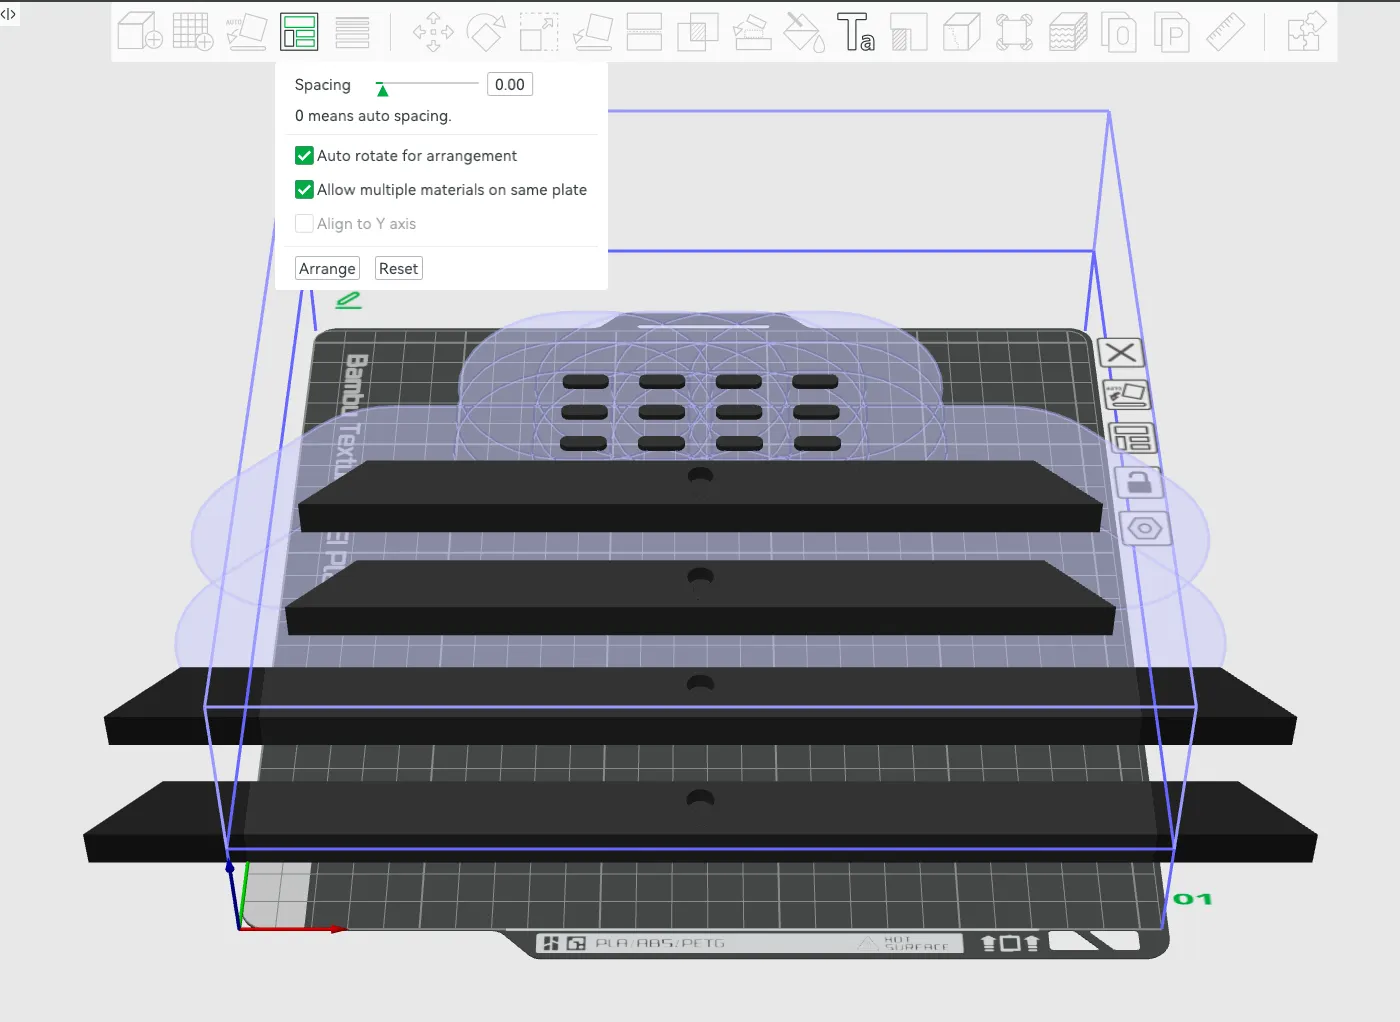Check the Align to Y axis box

click(x=305, y=224)
